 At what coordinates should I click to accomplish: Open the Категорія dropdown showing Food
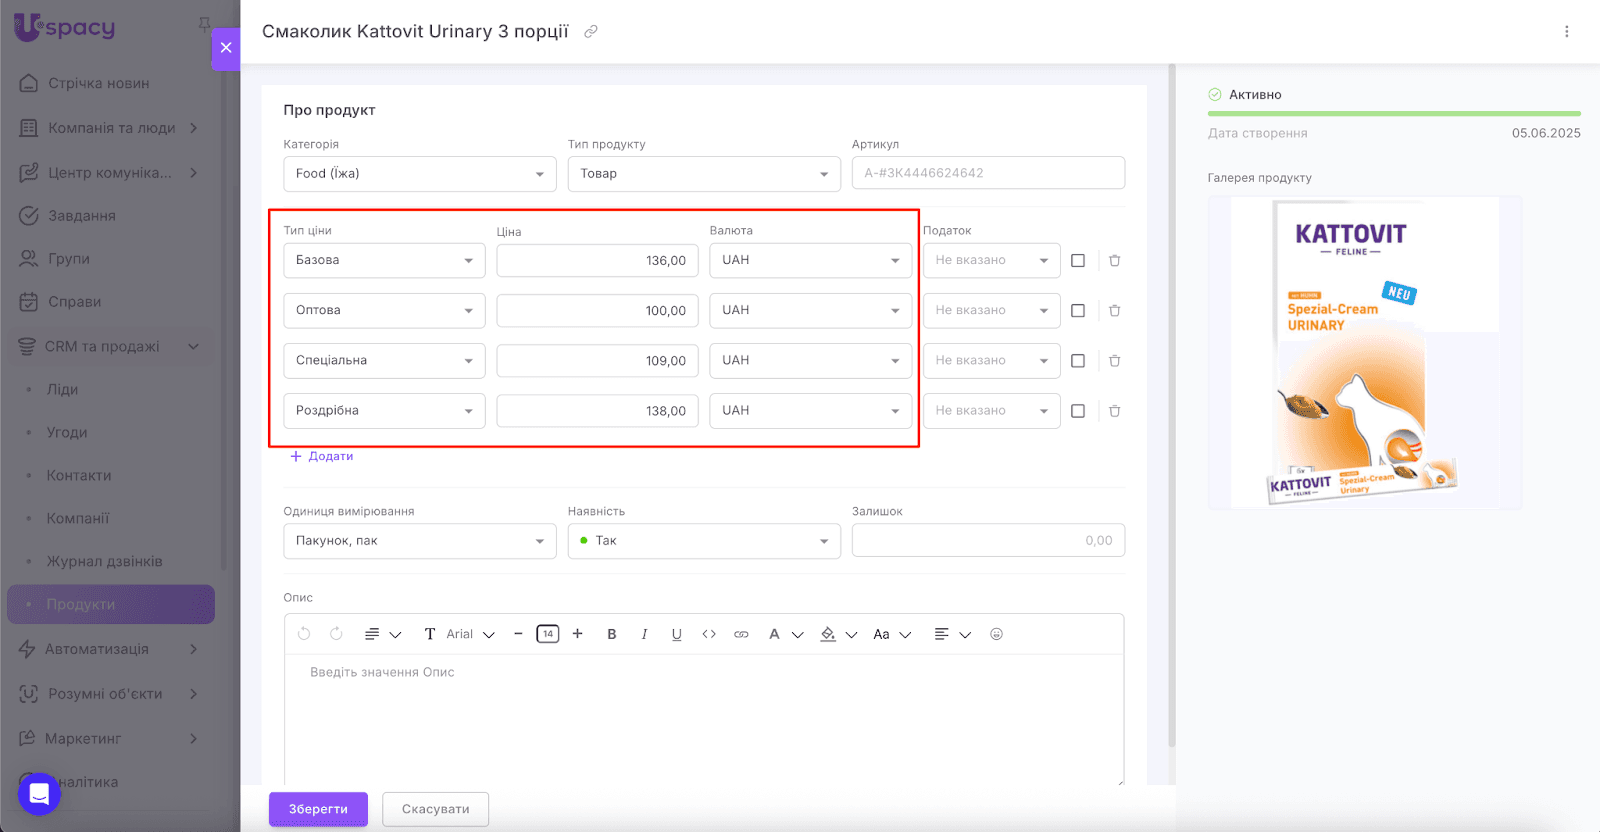419,174
